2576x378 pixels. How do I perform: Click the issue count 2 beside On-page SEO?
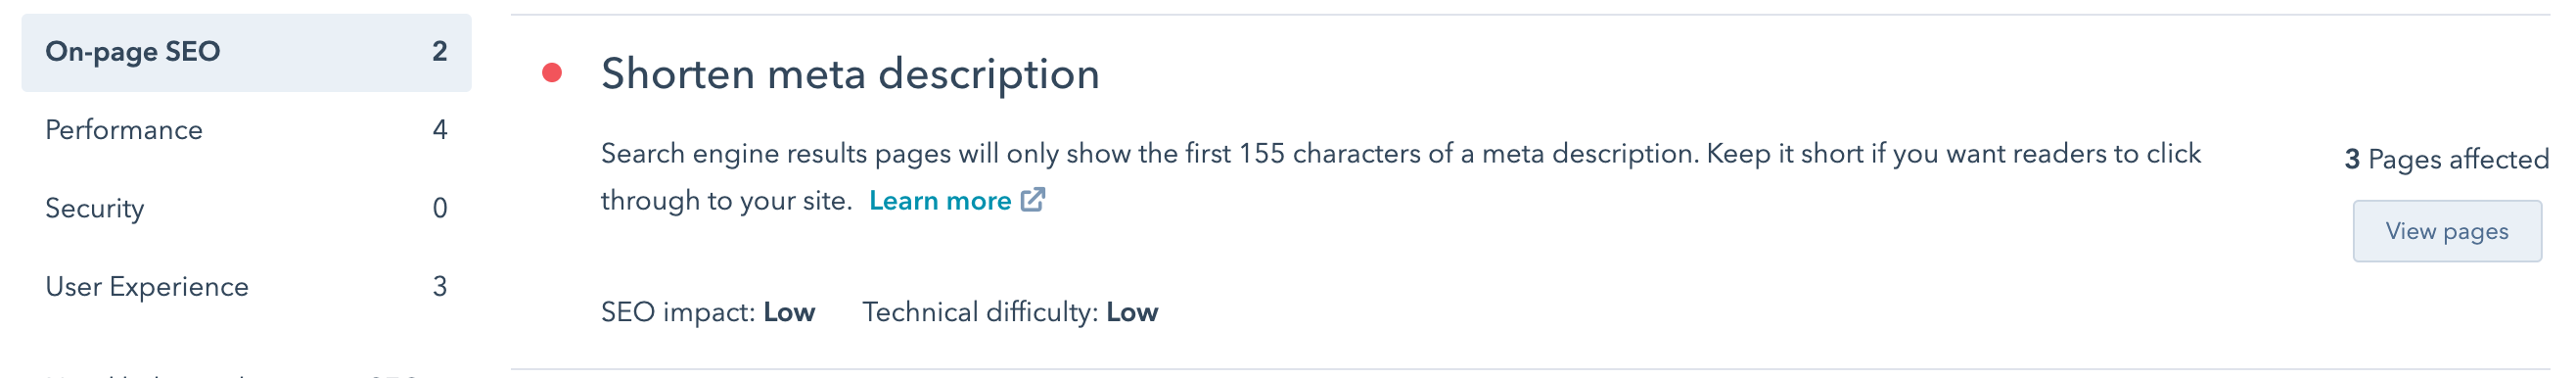point(440,52)
